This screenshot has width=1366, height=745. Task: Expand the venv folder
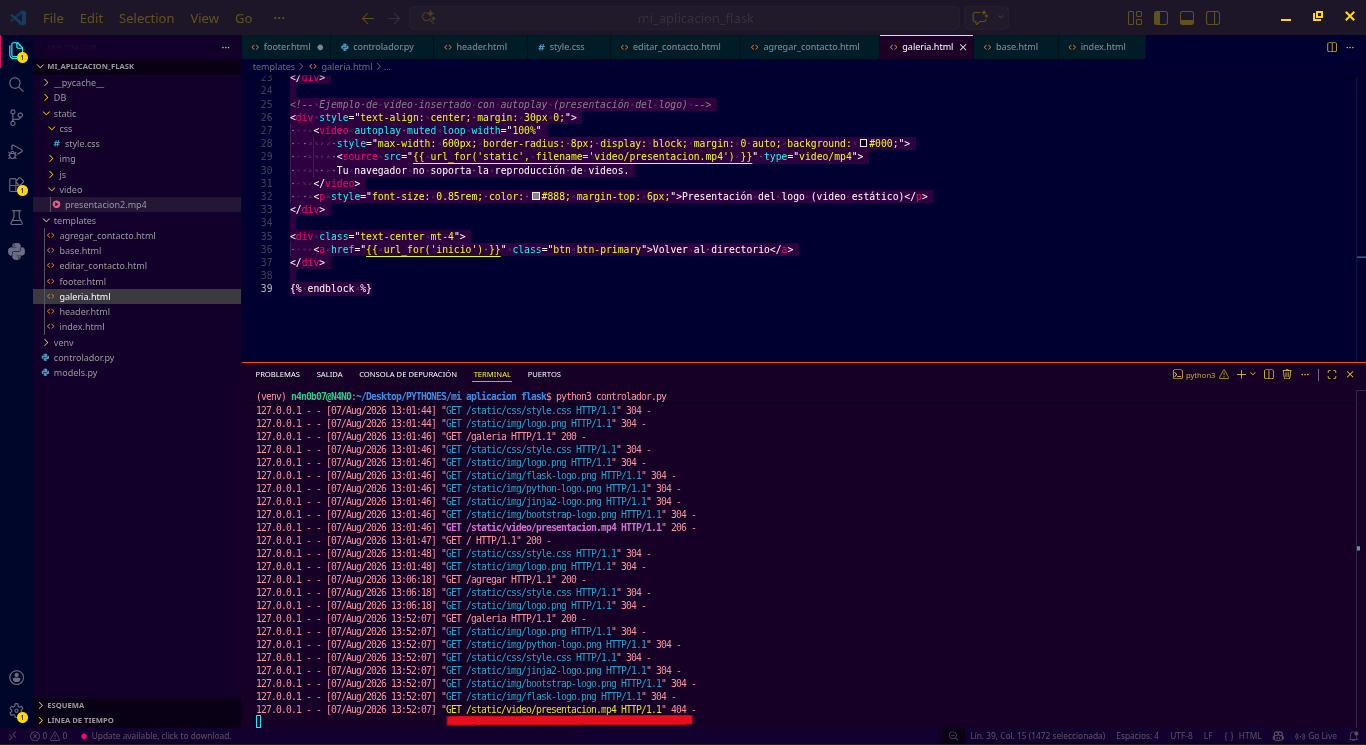click(x=137, y=342)
